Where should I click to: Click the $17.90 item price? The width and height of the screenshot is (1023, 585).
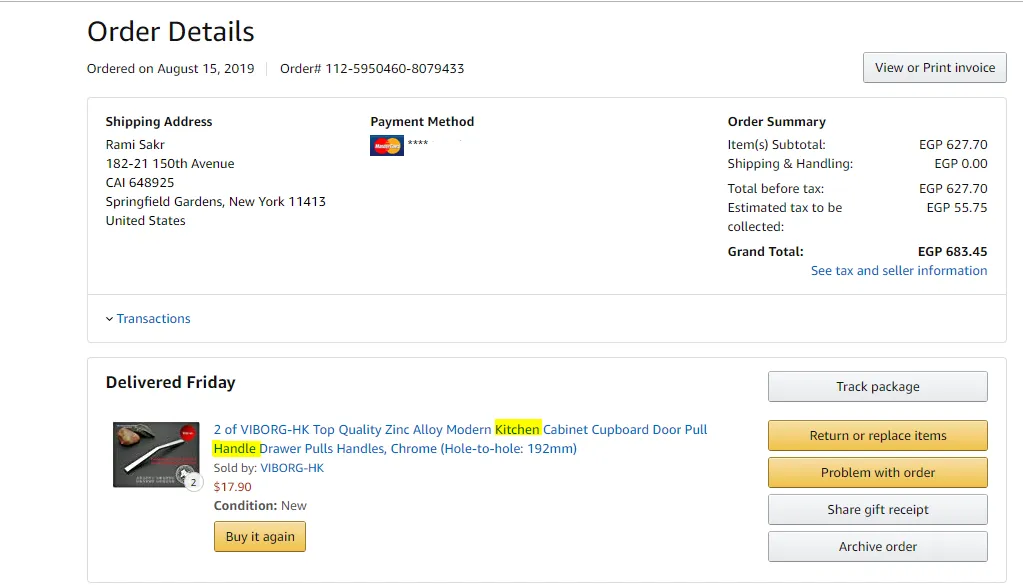point(232,487)
